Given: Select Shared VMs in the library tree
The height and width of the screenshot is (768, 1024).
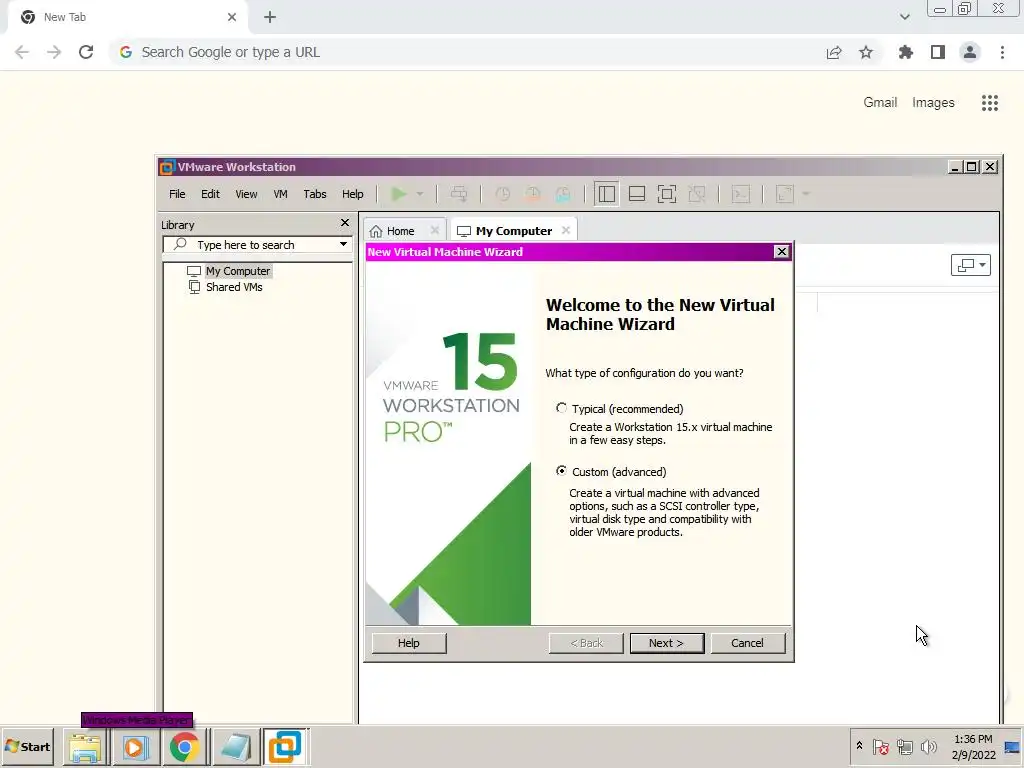Looking at the screenshot, I should [x=234, y=287].
